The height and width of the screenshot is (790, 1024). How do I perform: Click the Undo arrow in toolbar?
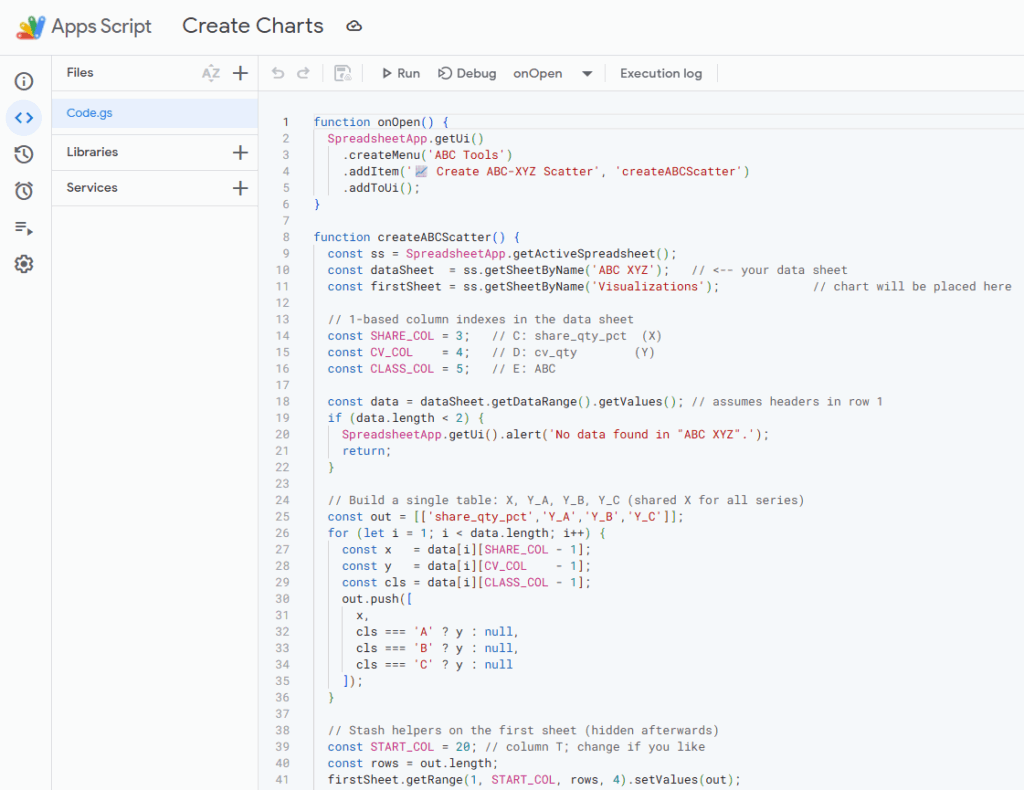pyautogui.click(x=278, y=73)
